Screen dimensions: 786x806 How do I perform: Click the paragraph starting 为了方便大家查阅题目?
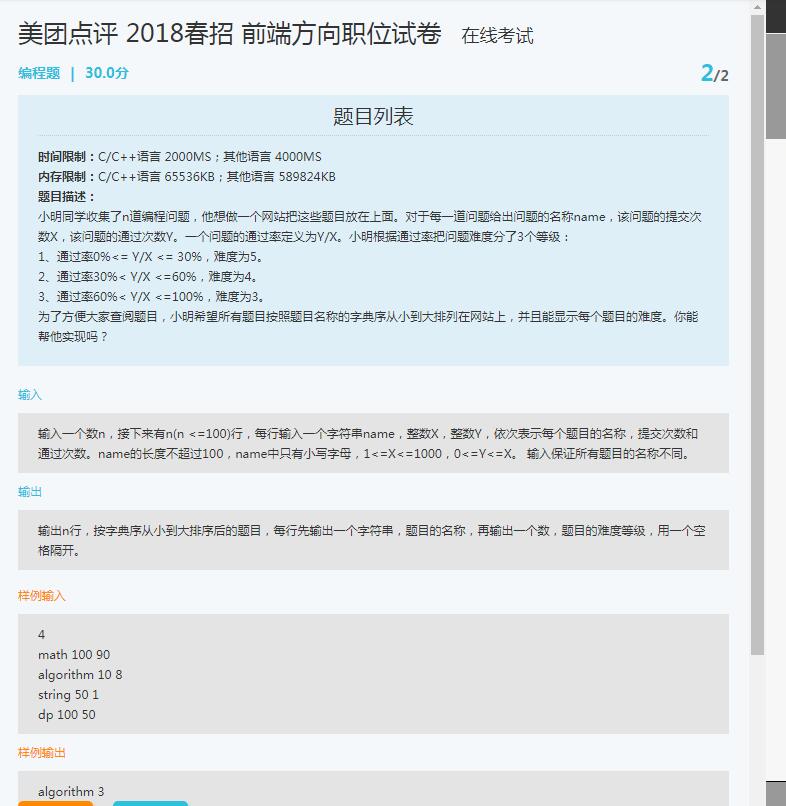coord(368,326)
